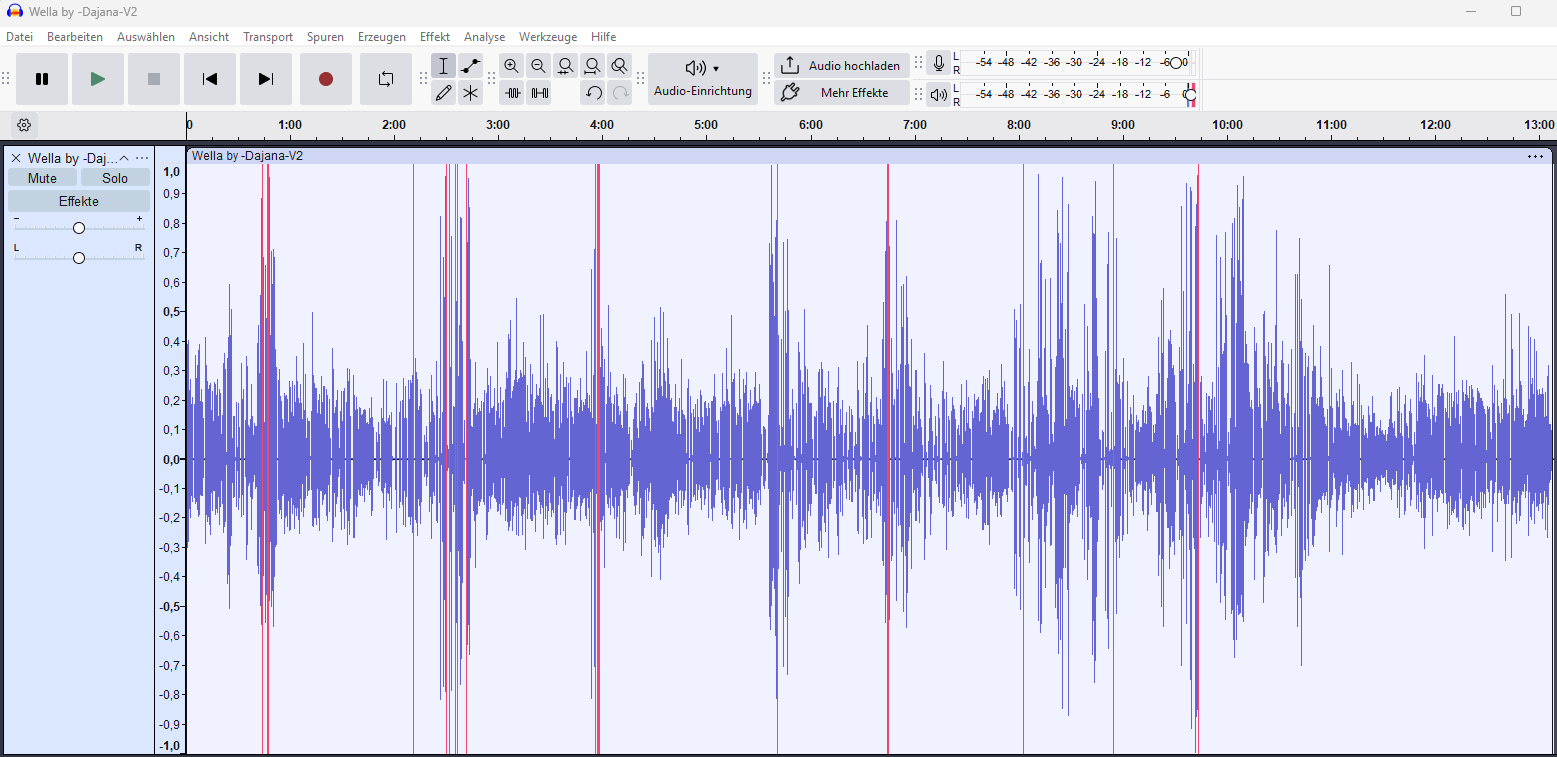Image resolution: width=1557 pixels, height=757 pixels.
Task: Zoom in on the waveform
Action: pos(512,66)
